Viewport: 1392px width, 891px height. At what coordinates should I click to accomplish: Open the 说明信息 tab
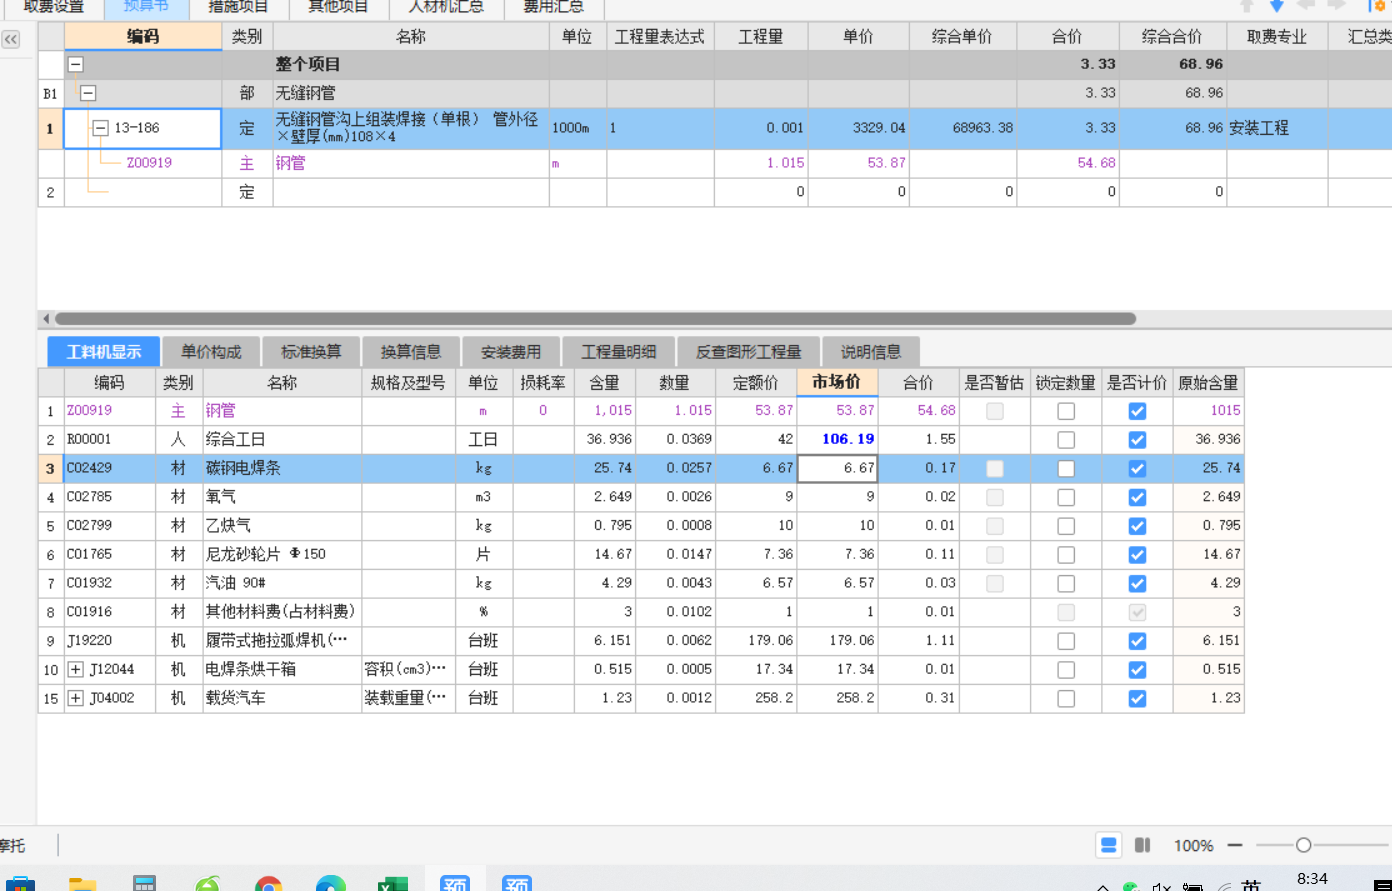[871, 352]
